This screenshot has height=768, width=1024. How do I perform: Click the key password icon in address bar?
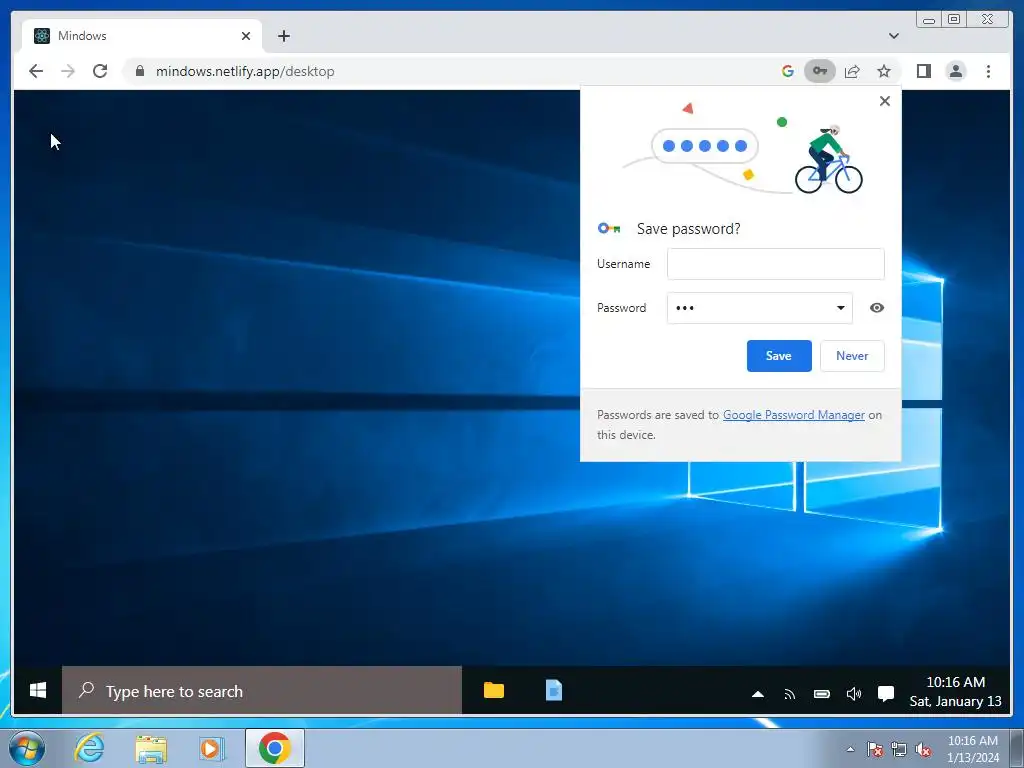click(x=820, y=71)
